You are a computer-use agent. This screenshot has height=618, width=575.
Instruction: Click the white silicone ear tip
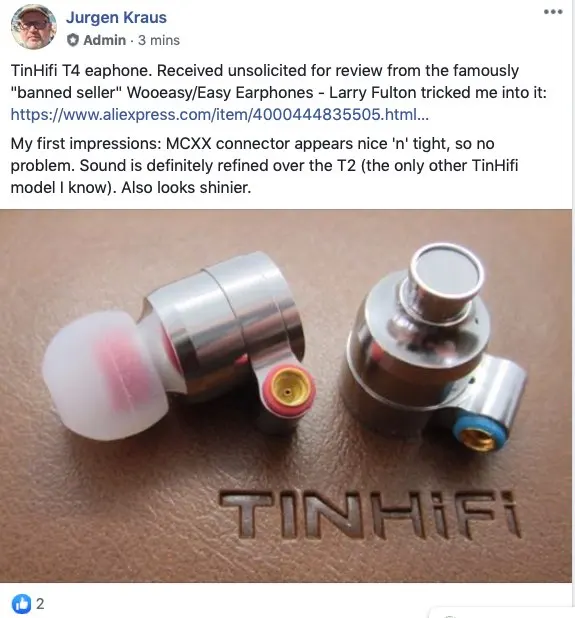click(x=106, y=374)
